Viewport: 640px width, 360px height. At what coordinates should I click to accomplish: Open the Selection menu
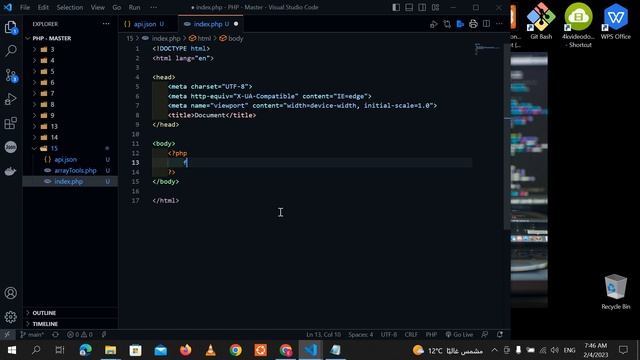click(70, 7)
